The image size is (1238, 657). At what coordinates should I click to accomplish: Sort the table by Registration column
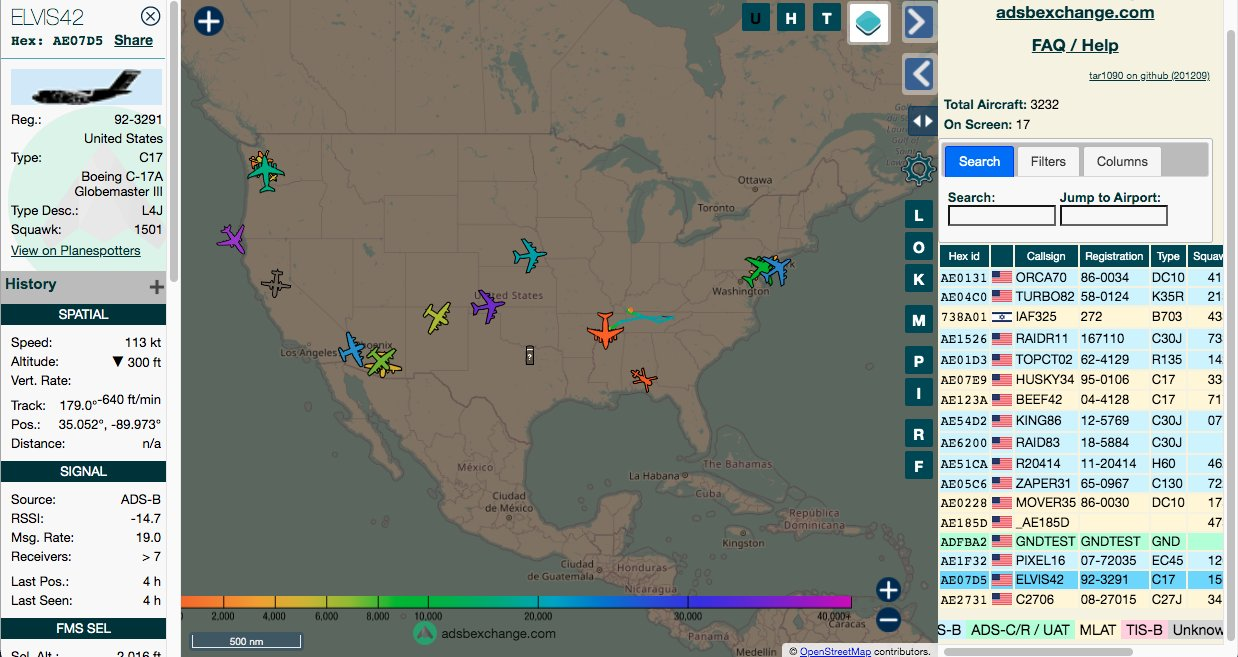1113,256
